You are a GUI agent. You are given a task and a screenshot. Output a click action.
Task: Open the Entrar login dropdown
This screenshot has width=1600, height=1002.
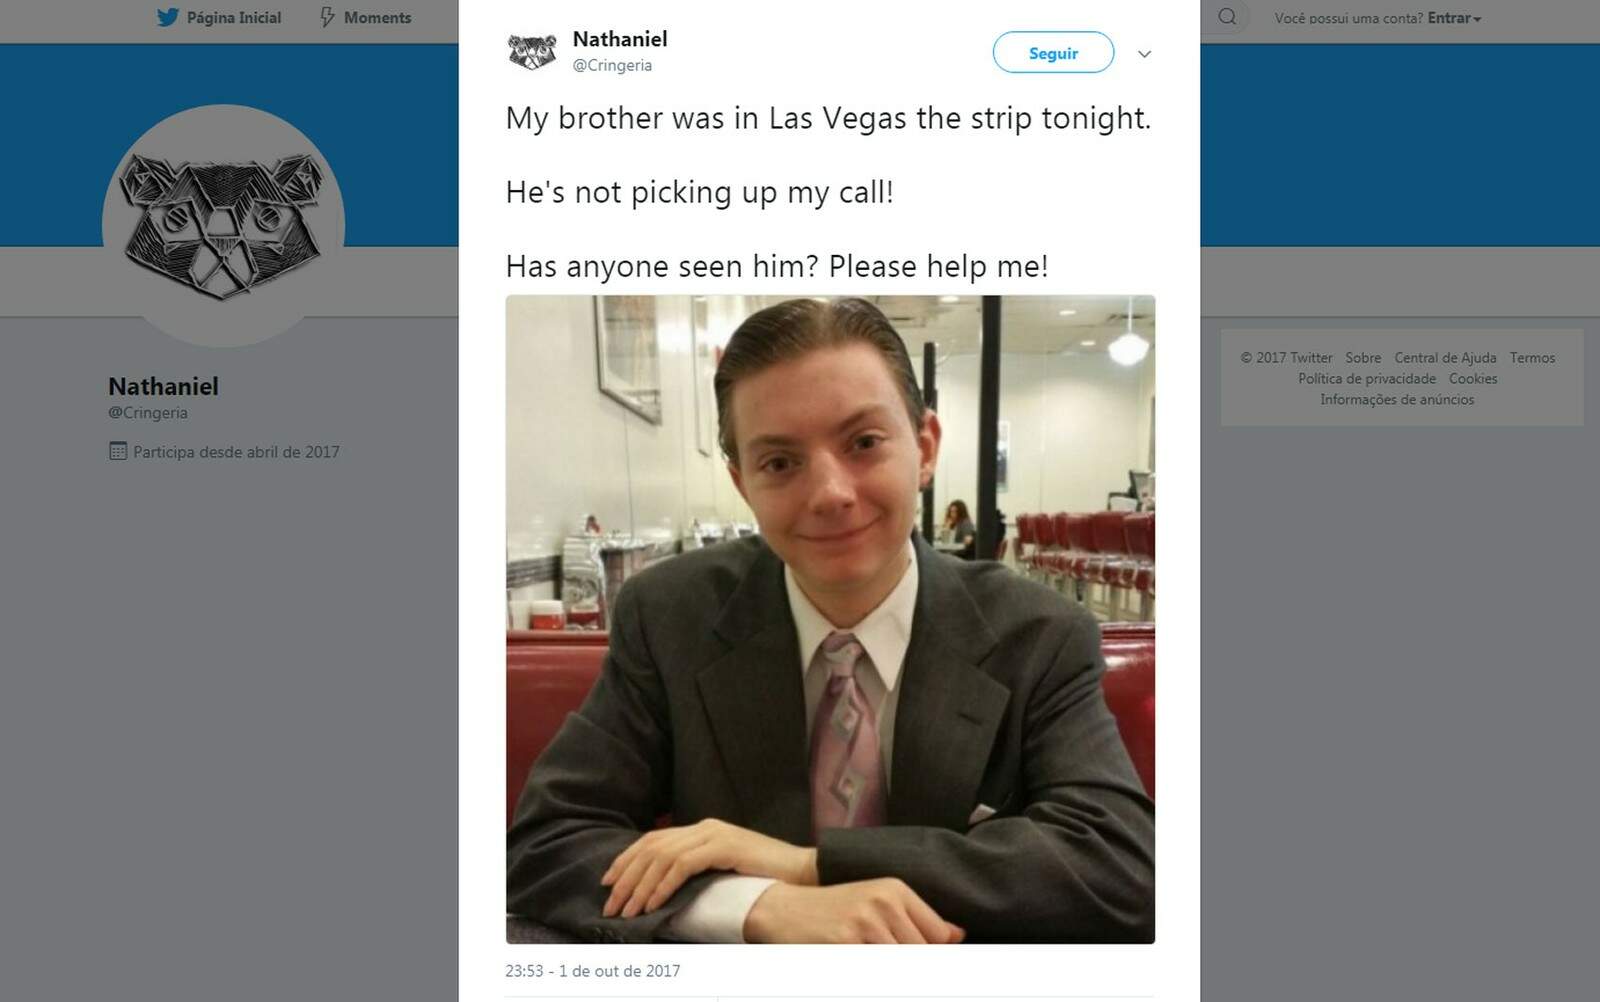[1454, 18]
